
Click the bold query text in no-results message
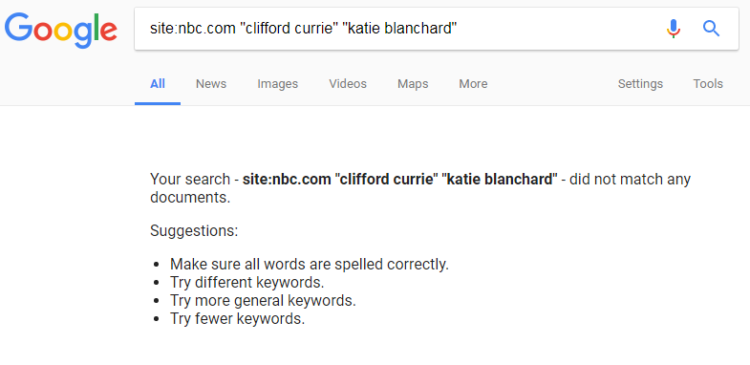click(x=400, y=179)
